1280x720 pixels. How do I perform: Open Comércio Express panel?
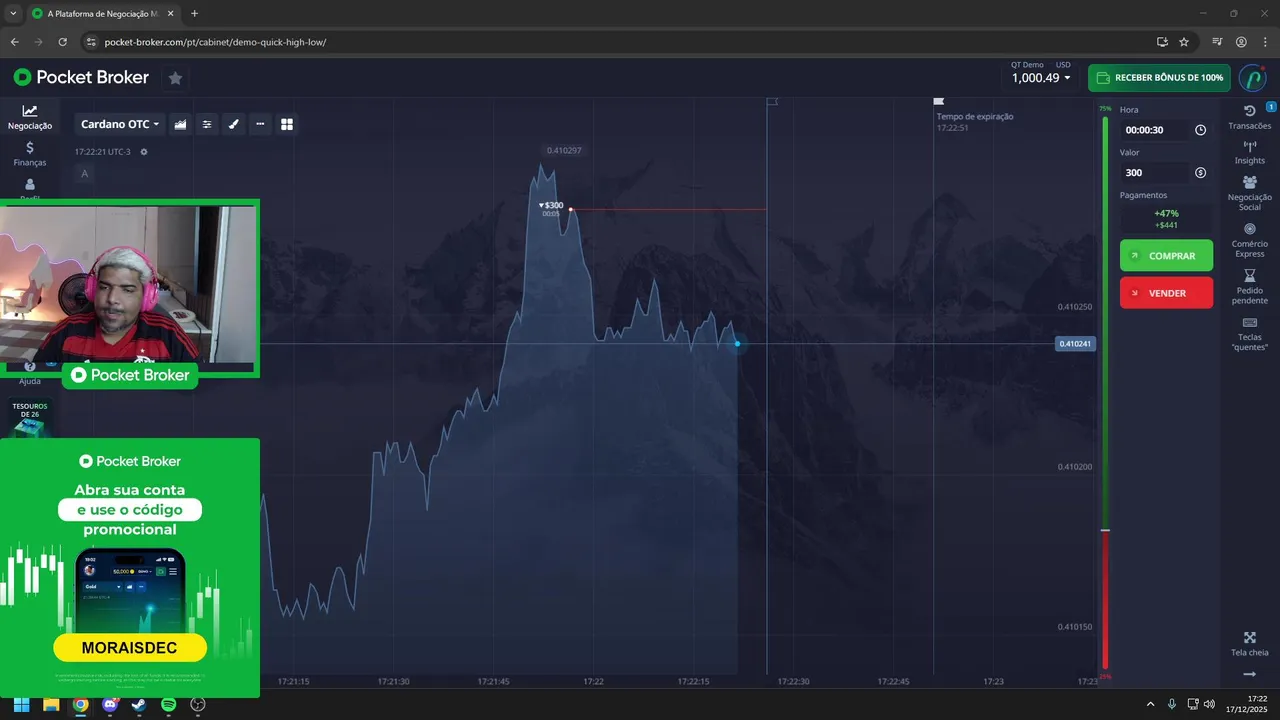(x=1249, y=240)
